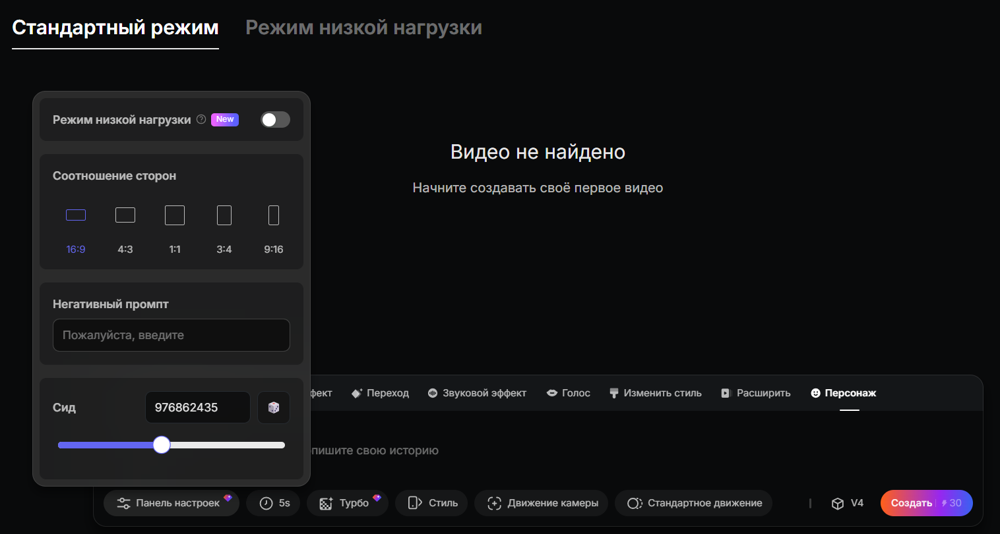This screenshot has height=534, width=1000.
Task: Click the Сид number field 976862435
Action: click(198, 408)
